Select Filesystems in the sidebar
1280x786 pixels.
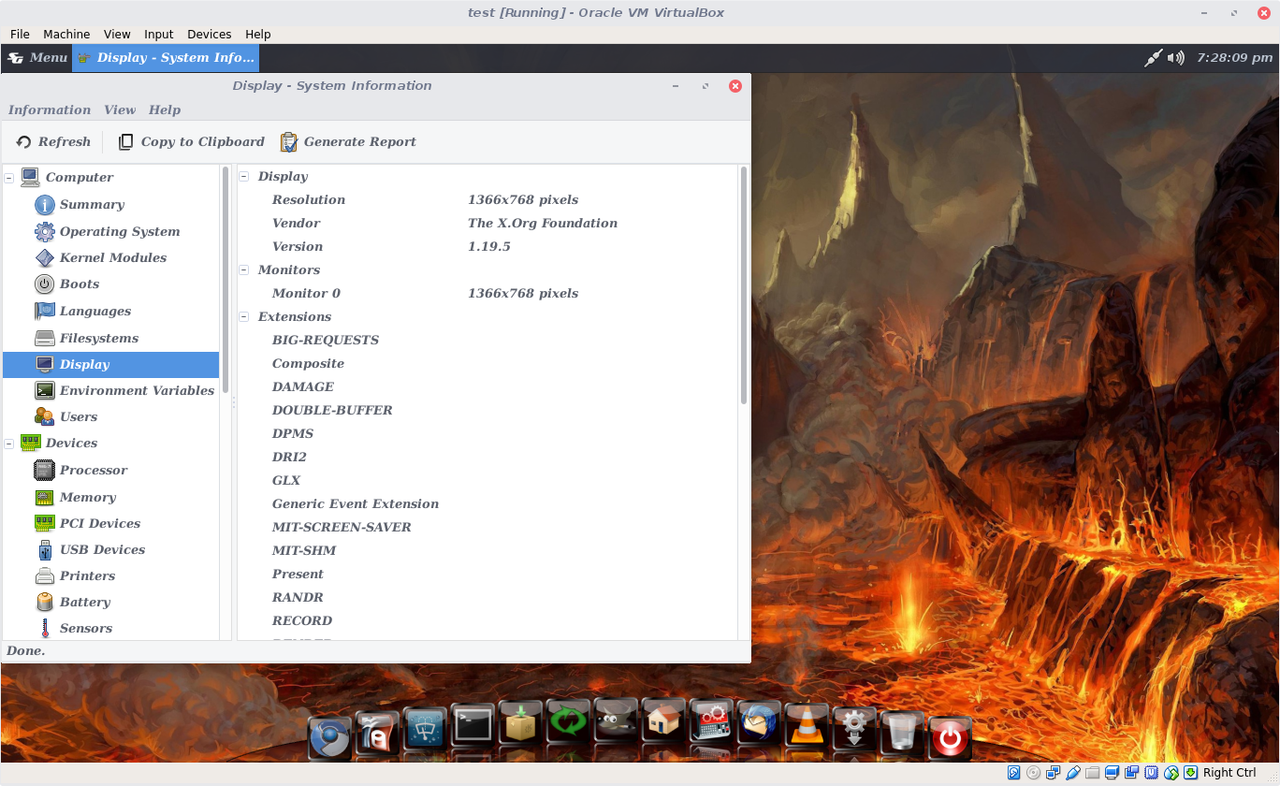(x=98, y=338)
